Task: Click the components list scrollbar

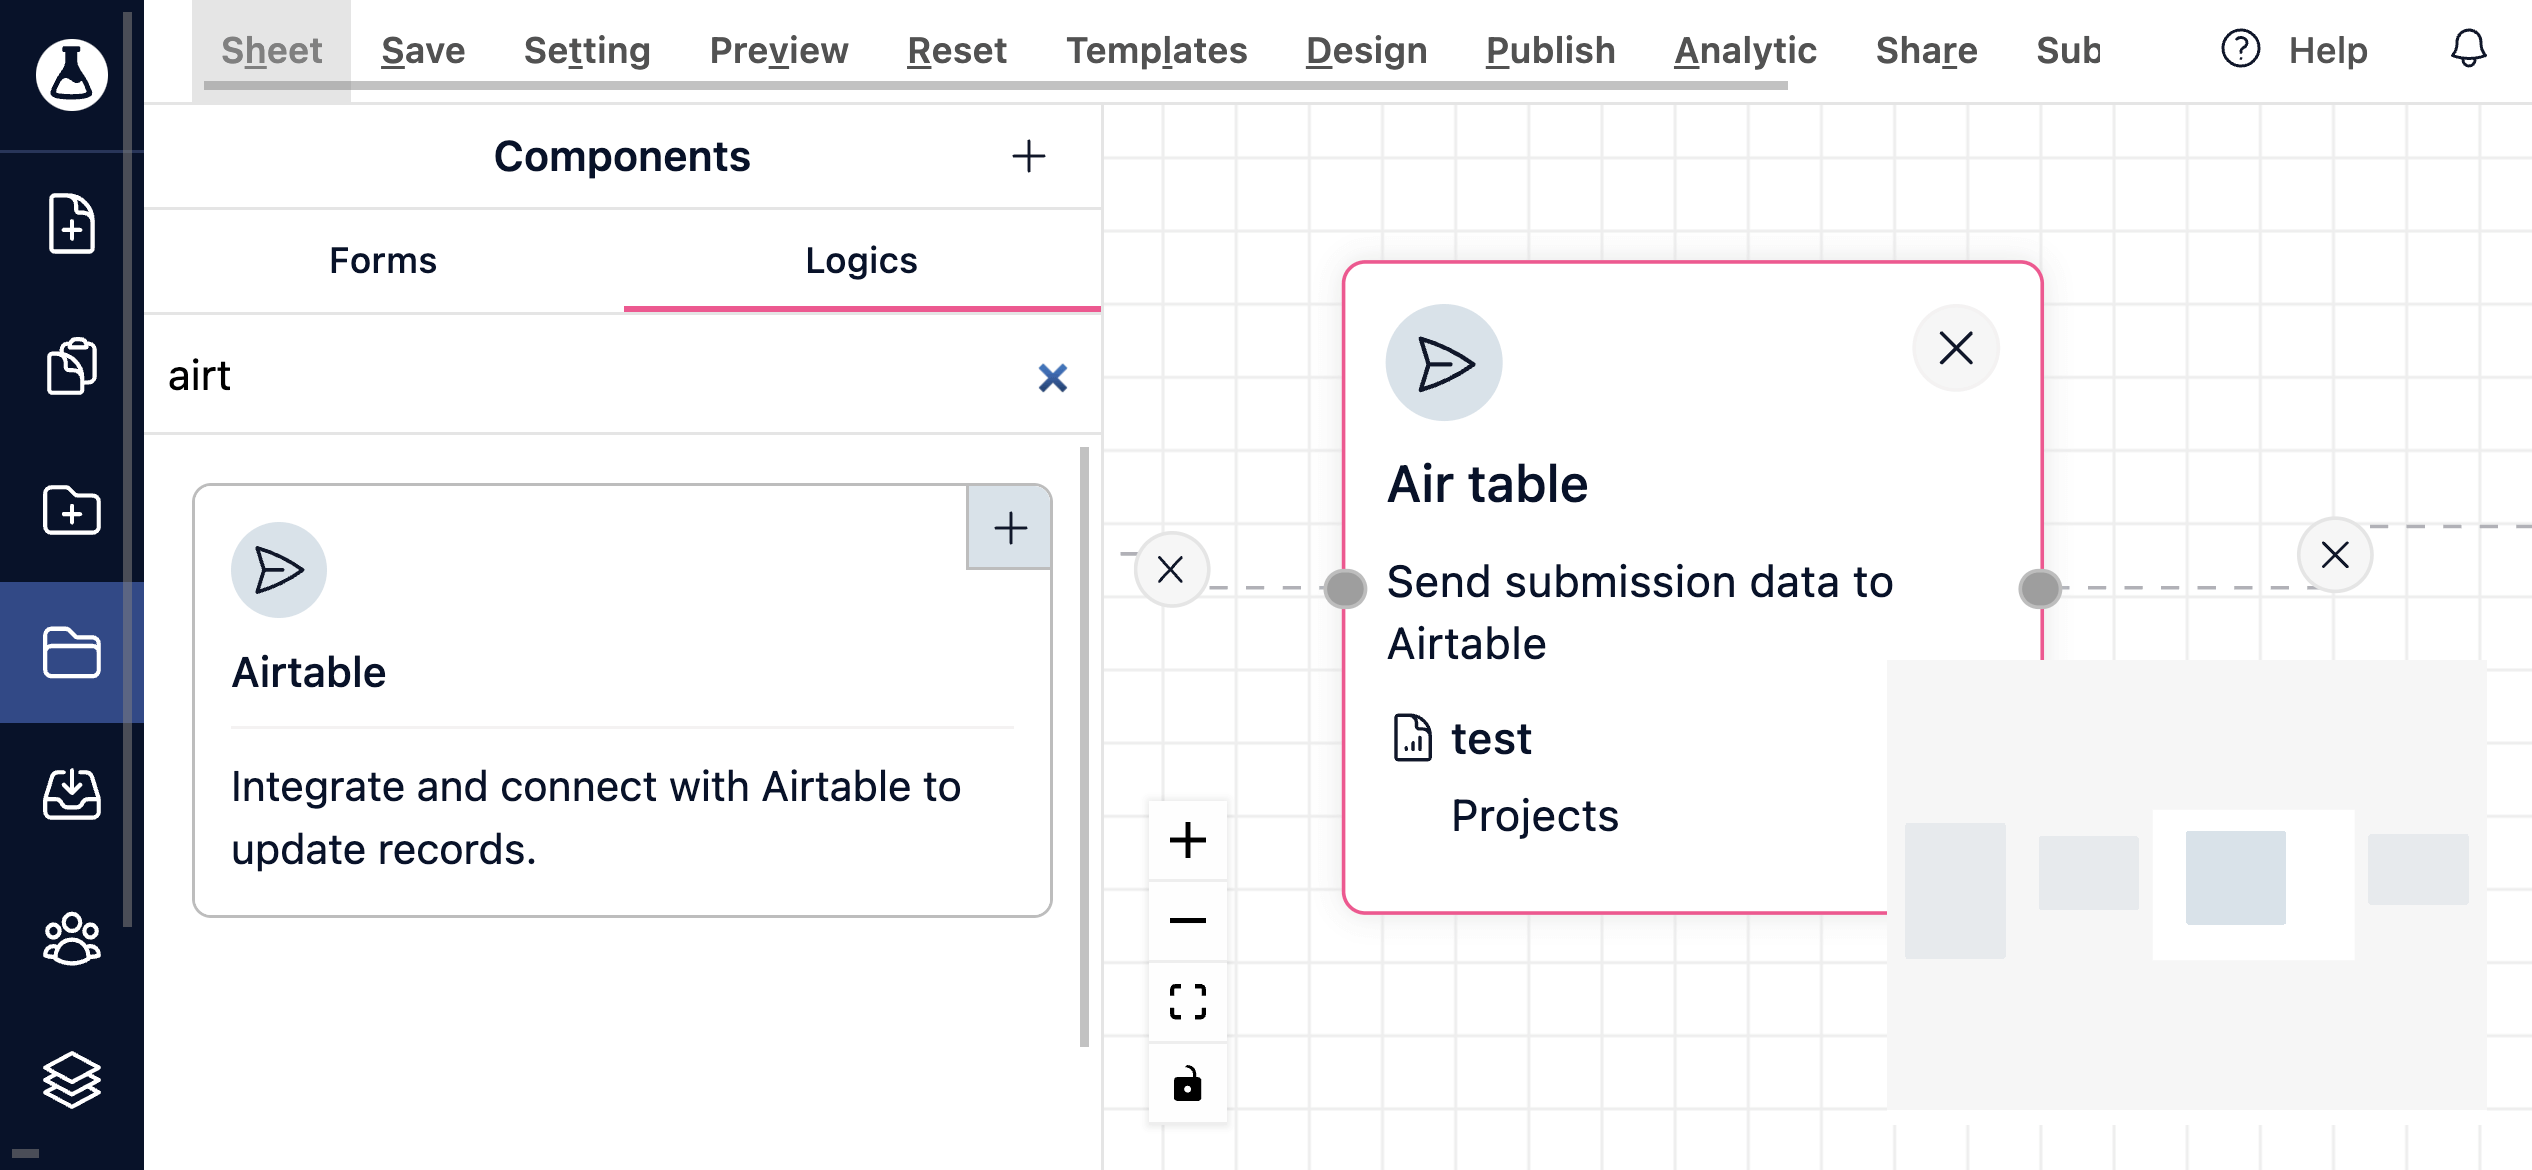Action: pos(1084,746)
